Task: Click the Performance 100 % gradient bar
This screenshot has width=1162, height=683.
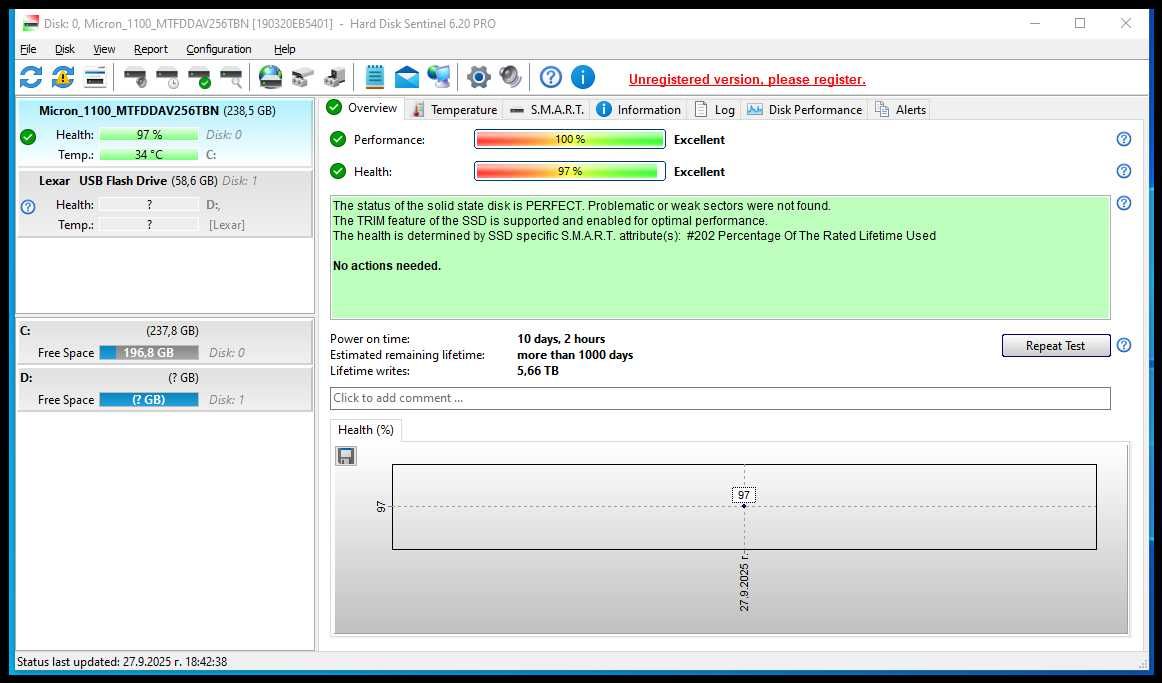Action: click(x=569, y=139)
